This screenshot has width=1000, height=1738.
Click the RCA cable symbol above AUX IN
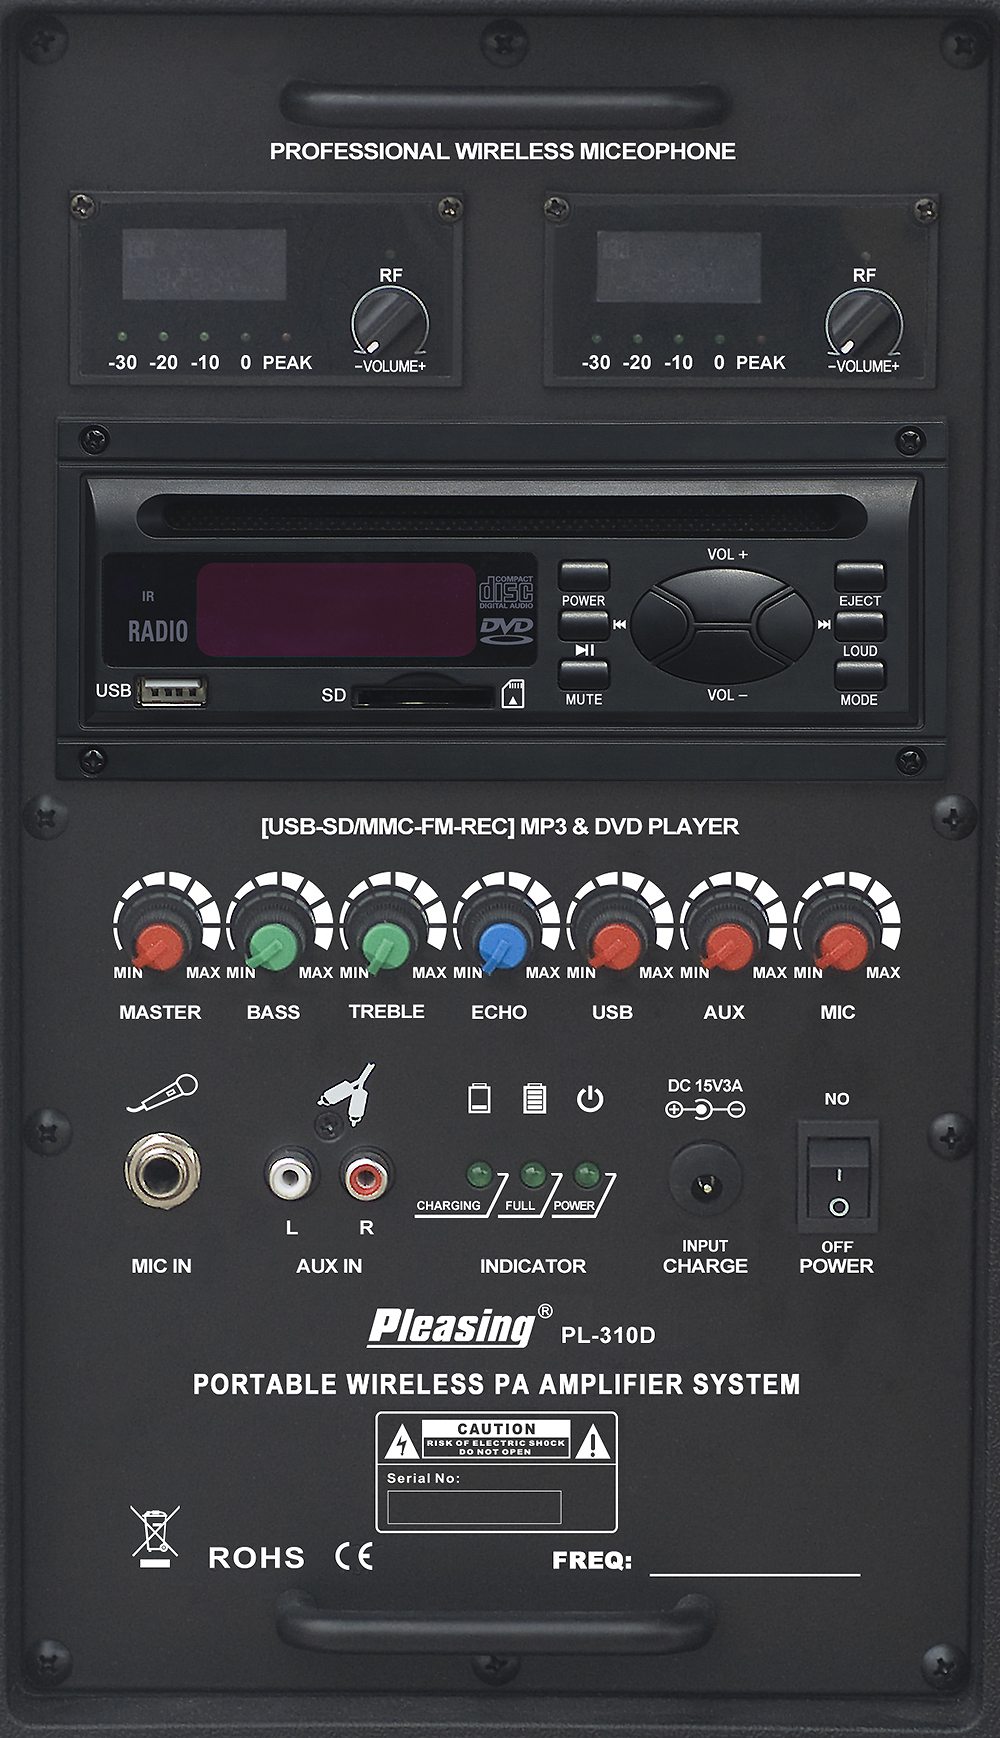click(x=347, y=1095)
